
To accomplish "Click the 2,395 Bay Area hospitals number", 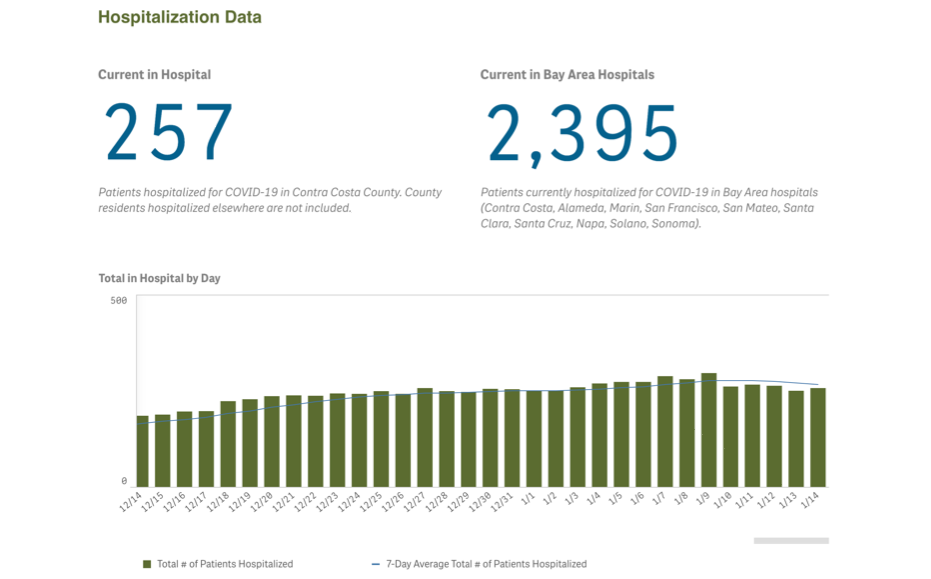I will (582, 133).
